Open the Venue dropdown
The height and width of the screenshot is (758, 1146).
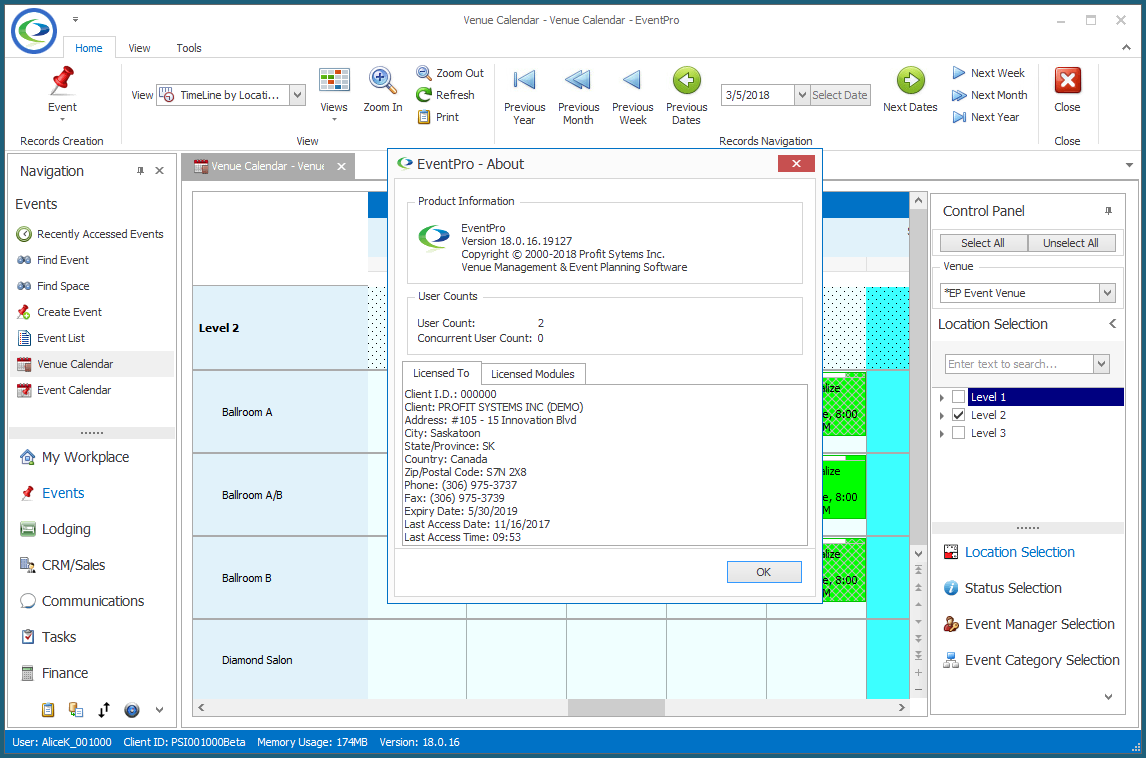click(1107, 293)
